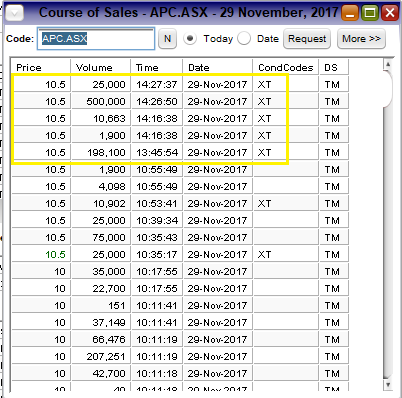Screen dimensions: 402x398
Task: Select XT code in the 10:53:41 row
Action: pyautogui.click(x=286, y=204)
